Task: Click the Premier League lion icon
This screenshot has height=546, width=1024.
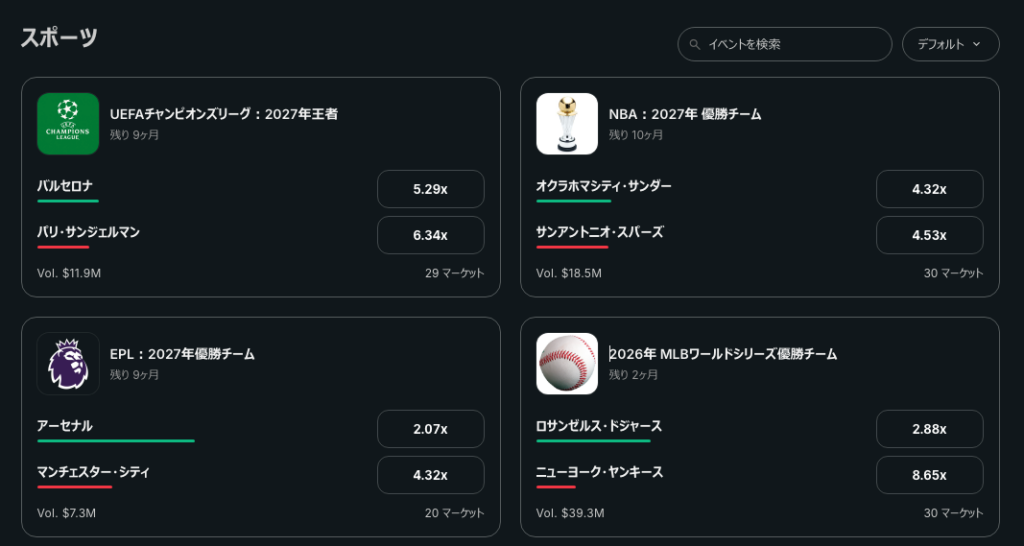Action: pos(68,364)
